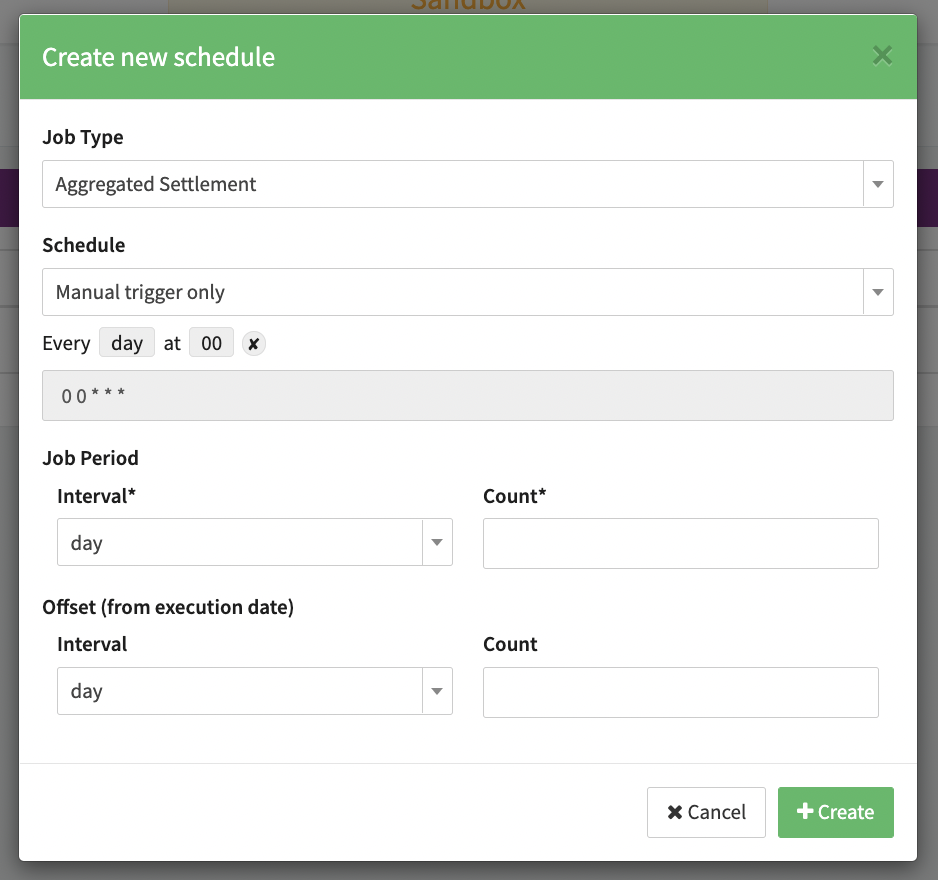Click the Schedule dropdown arrow
Image resolution: width=938 pixels, height=880 pixels.
pos(878,292)
